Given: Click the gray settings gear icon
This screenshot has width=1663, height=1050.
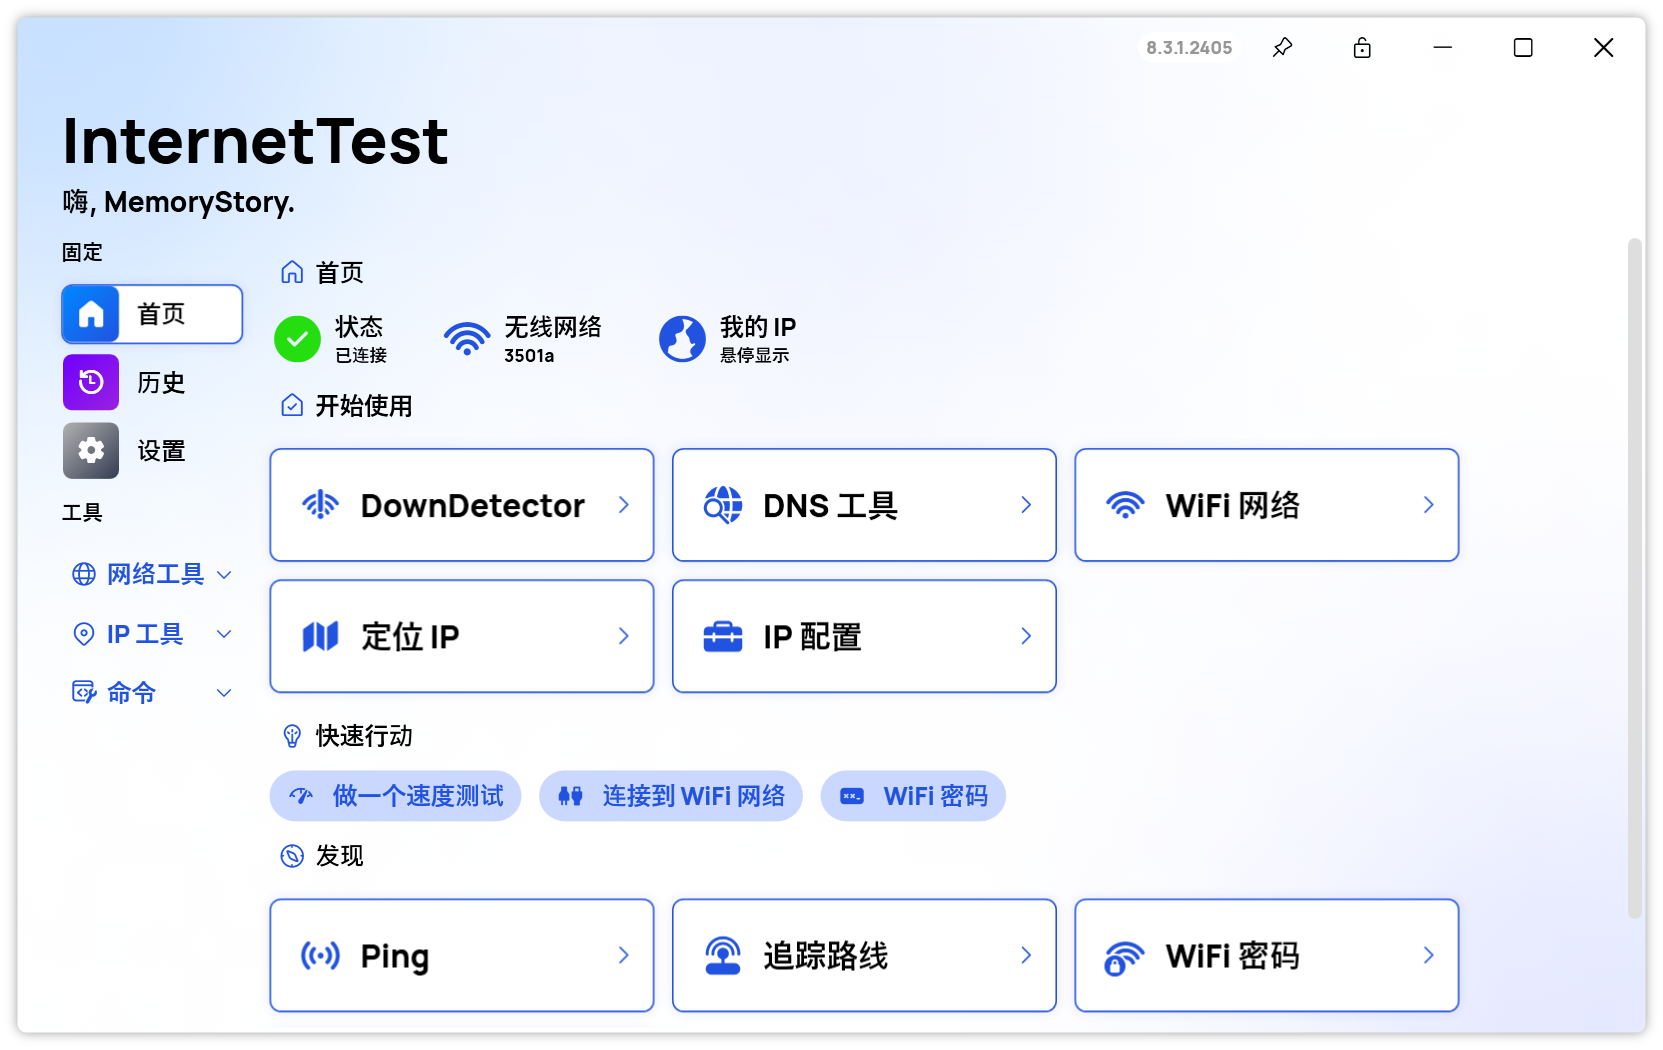Looking at the screenshot, I should click(91, 451).
